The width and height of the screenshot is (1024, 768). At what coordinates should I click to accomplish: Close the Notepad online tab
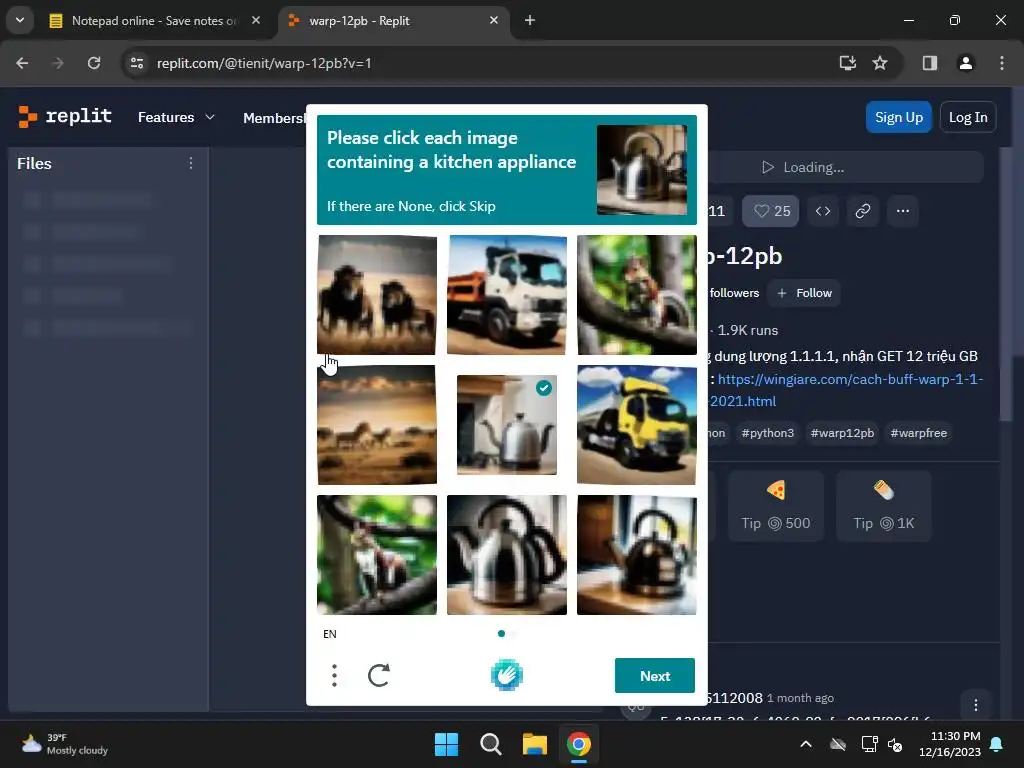click(256, 21)
